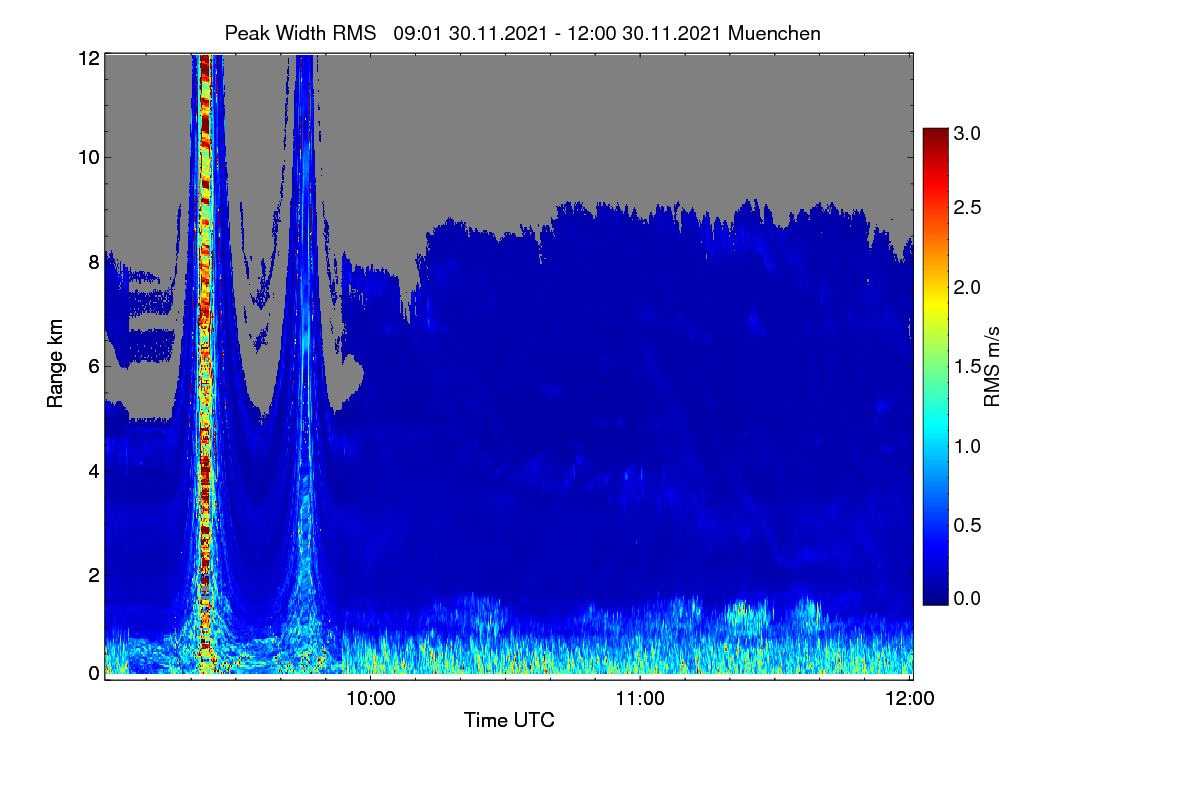Image resolution: width=1200 pixels, height=800 pixels.
Task: Click the colorbar value 2.5
Action: pos(967,207)
